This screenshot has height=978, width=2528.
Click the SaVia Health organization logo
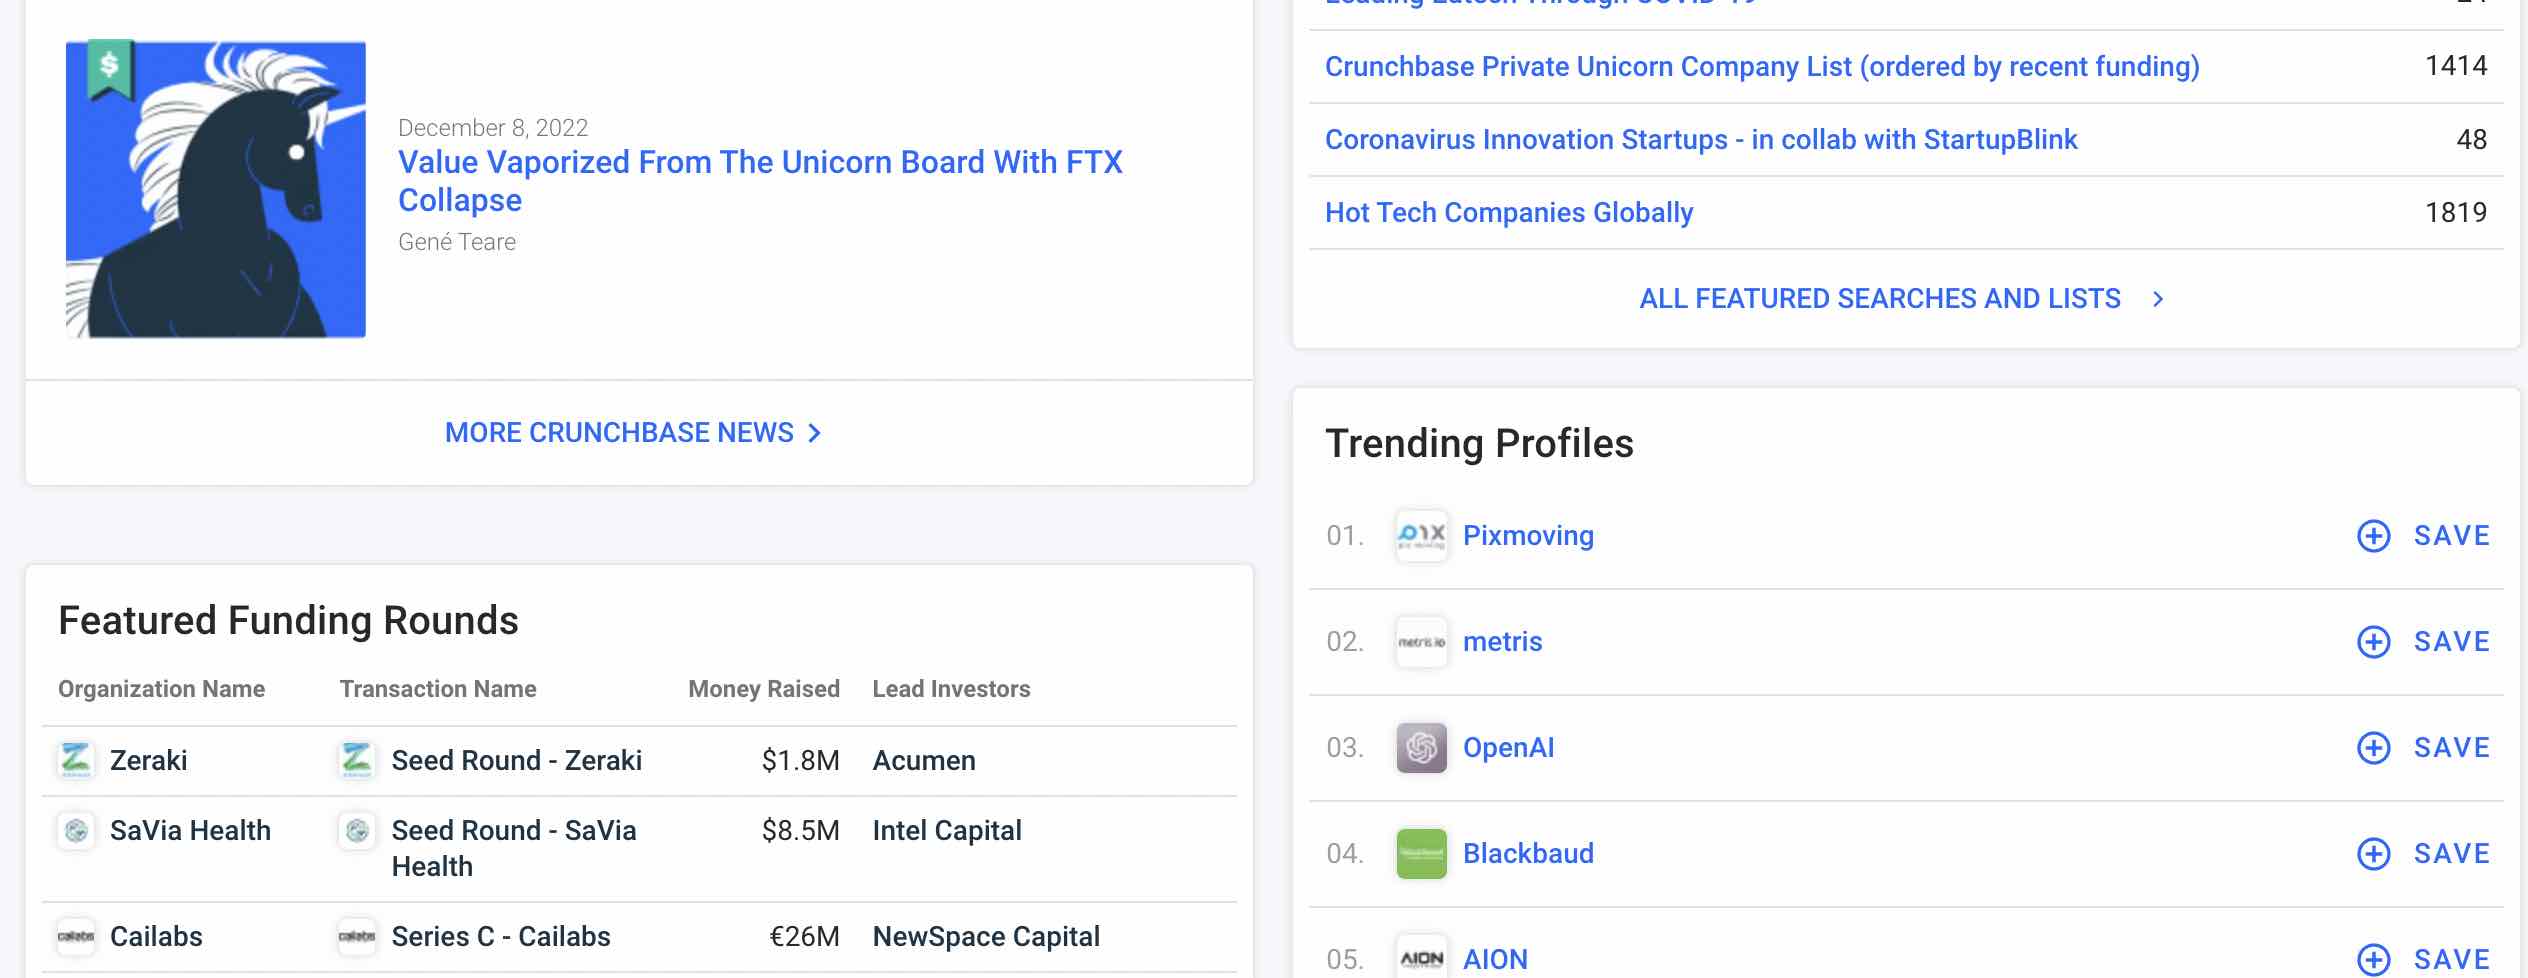click(x=76, y=830)
